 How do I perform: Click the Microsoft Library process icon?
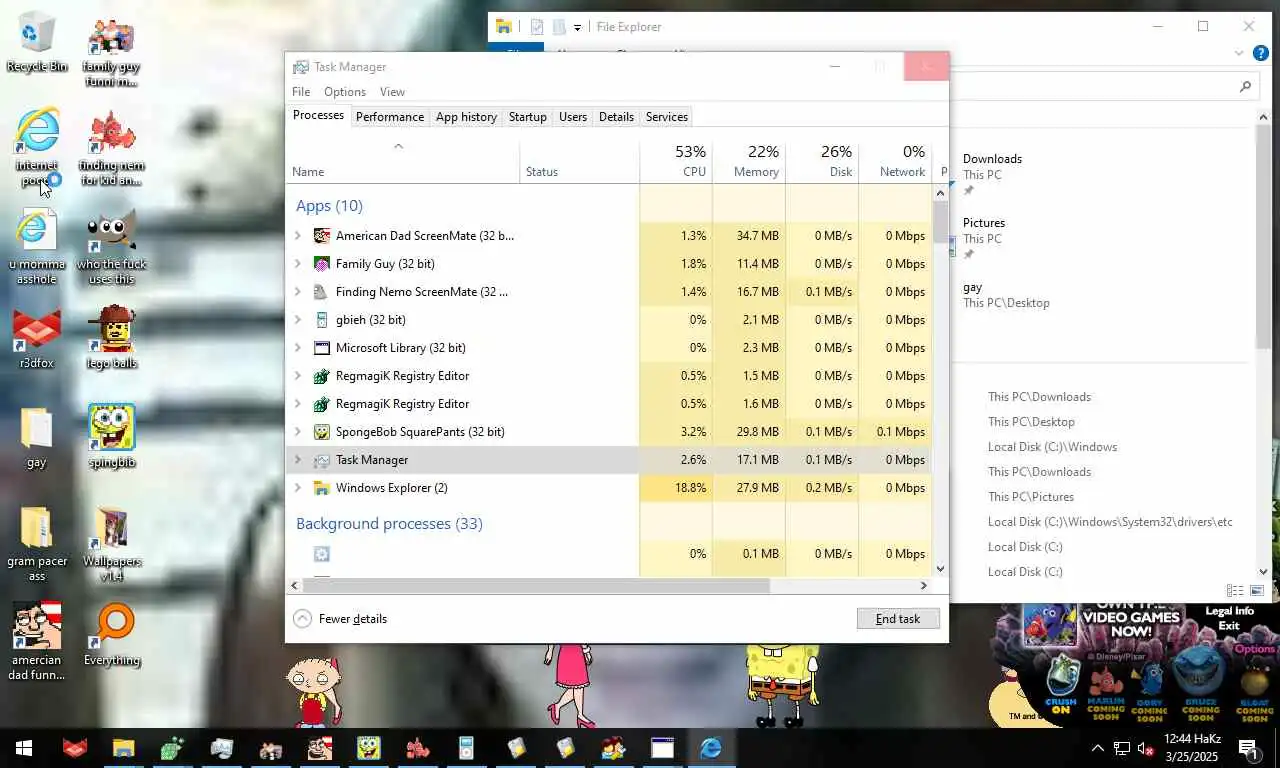(x=321, y=348)
